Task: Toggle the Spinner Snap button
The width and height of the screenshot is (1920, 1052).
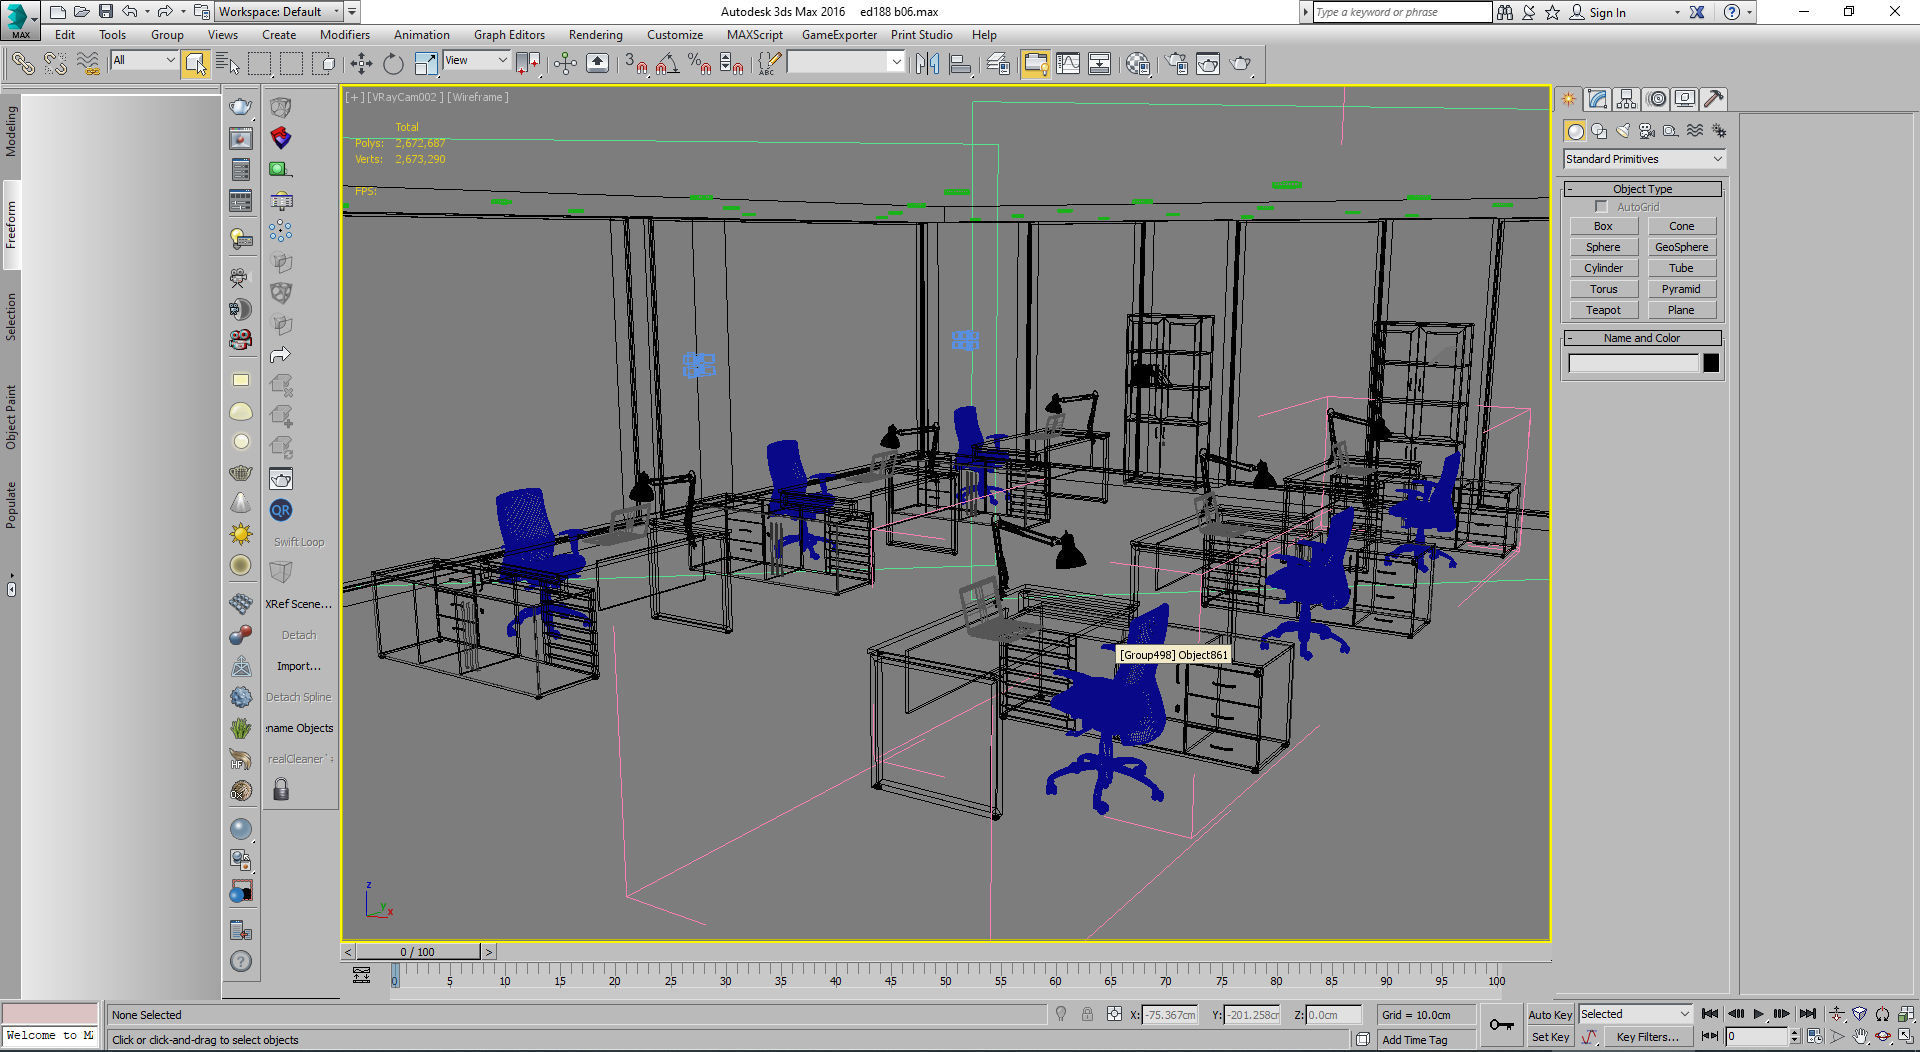Action: (x=732, y=64)
